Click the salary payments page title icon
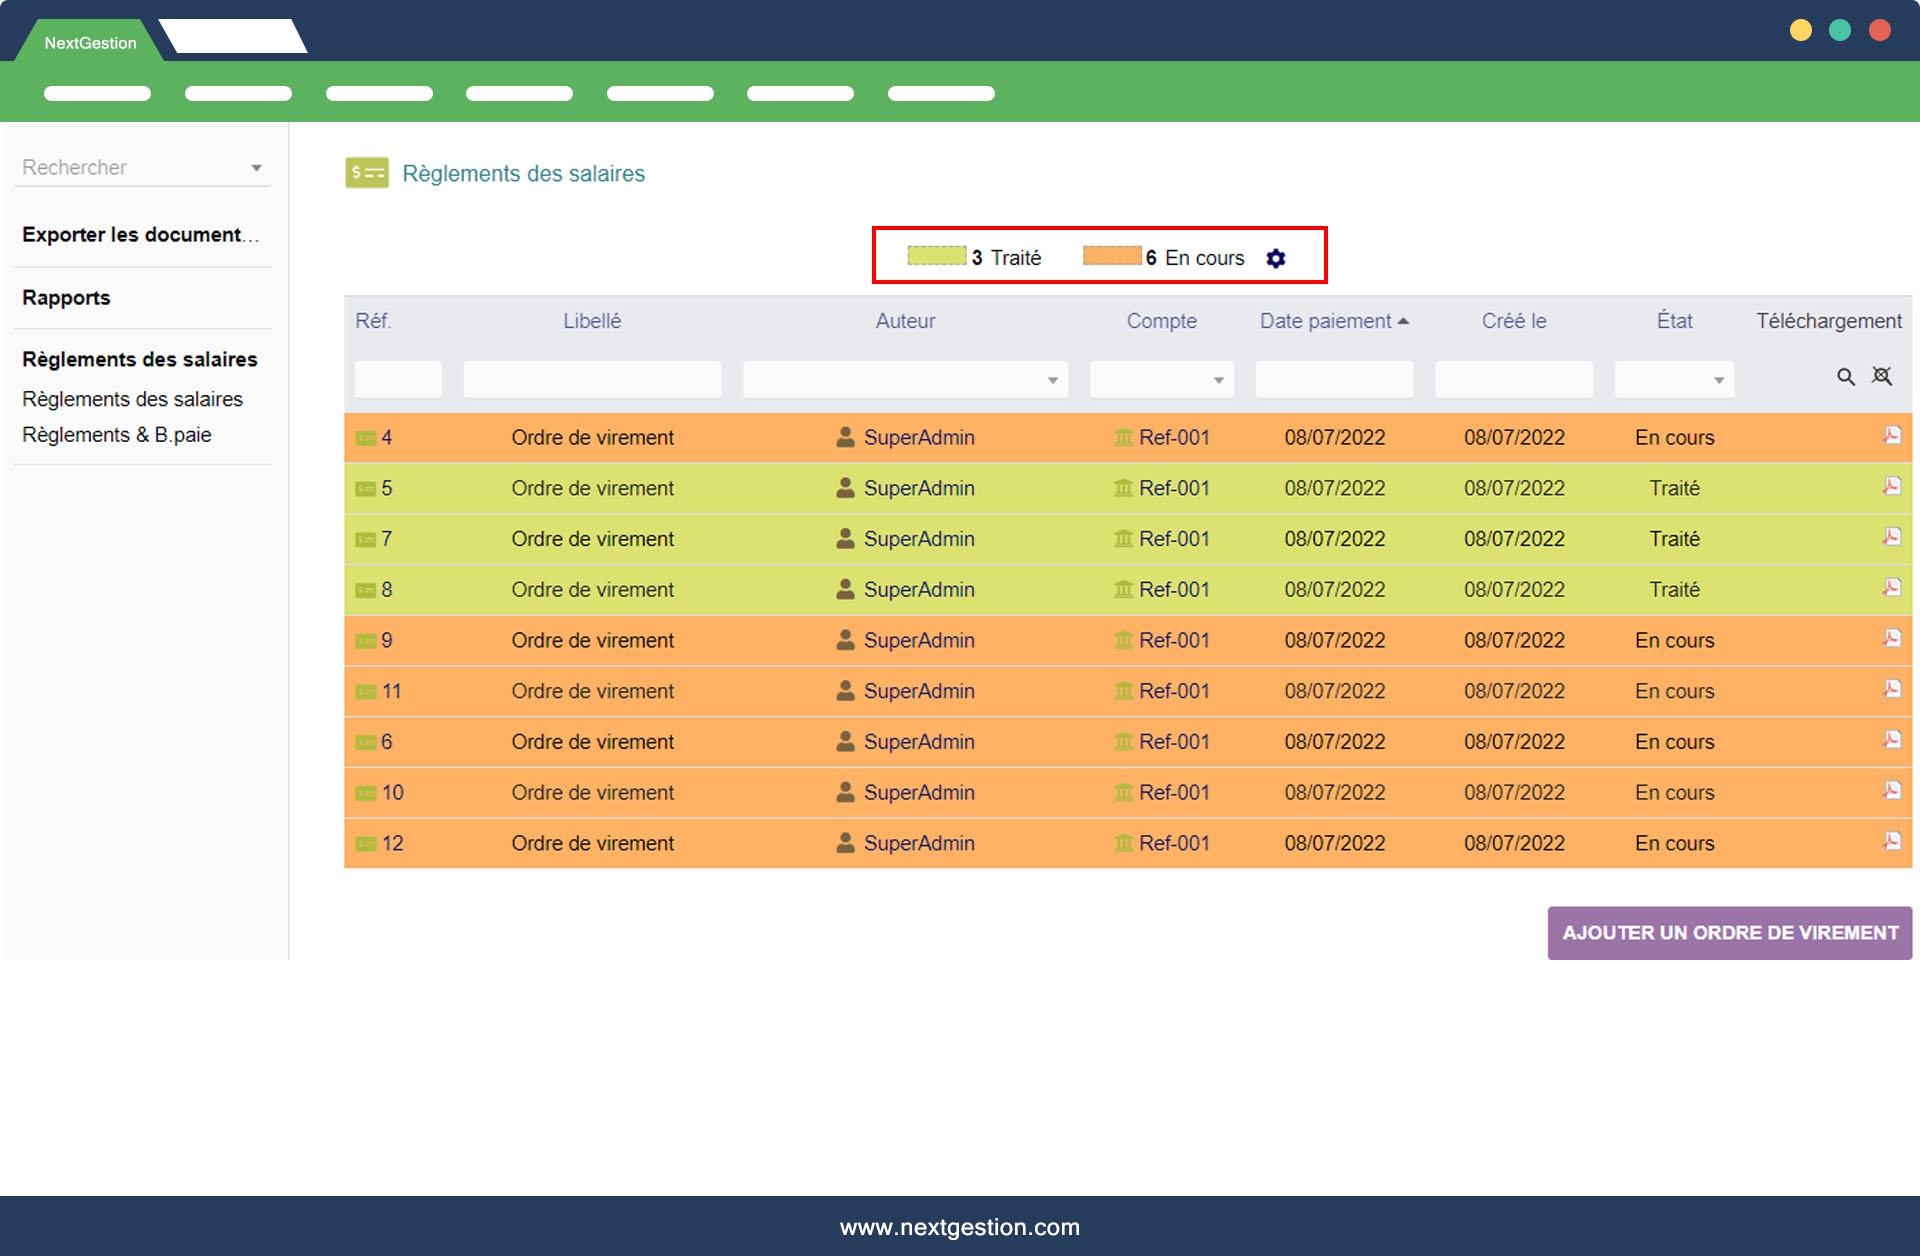 click(367, 173)
